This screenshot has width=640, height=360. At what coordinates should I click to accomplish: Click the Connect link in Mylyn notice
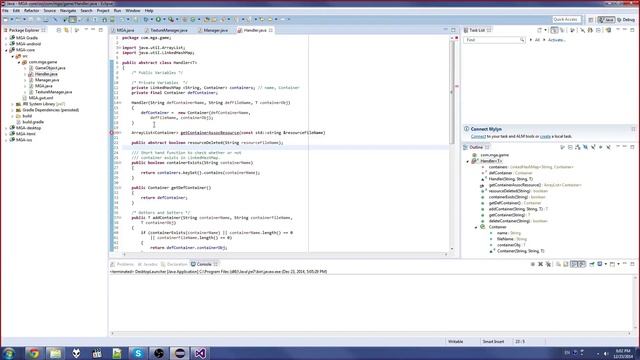pos(478,136)
